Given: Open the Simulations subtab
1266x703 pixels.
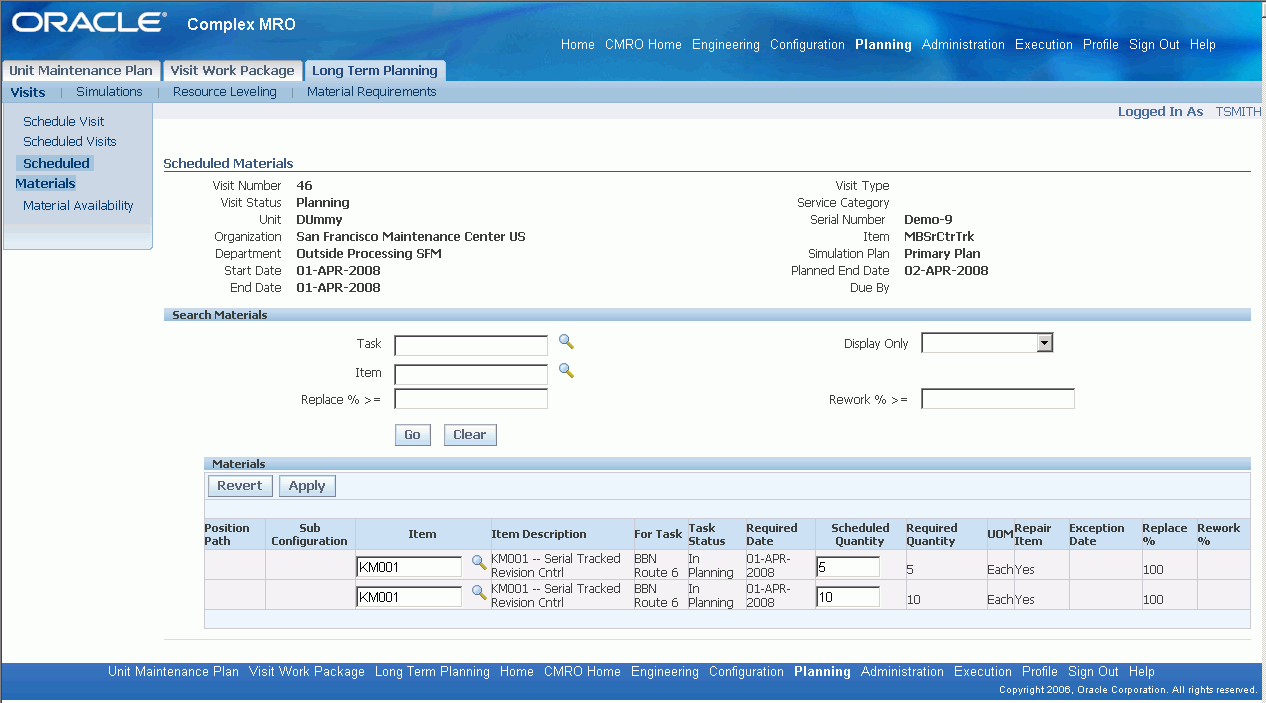Looking at the screenshot, I should point(109,92).
